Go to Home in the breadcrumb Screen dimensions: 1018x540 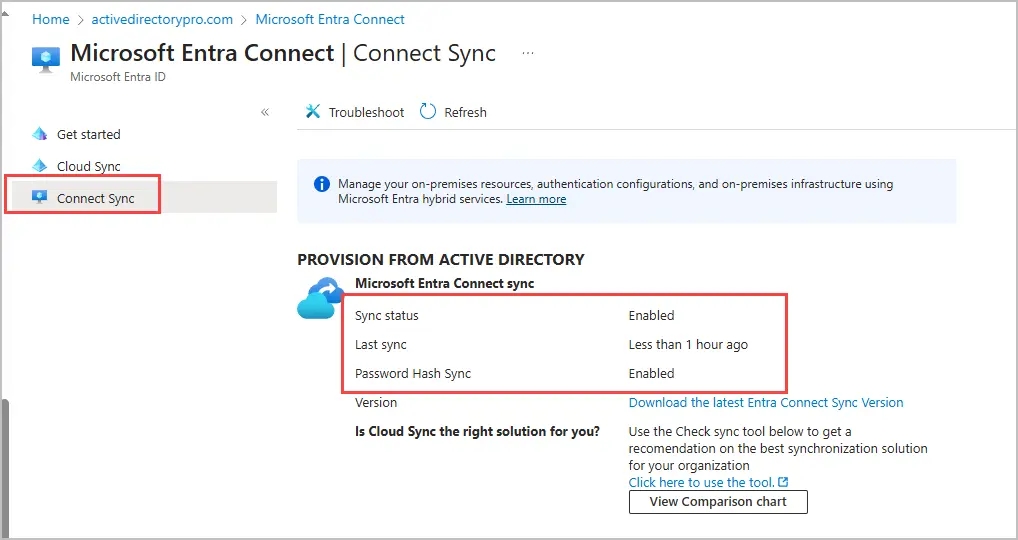pos(51,19)
